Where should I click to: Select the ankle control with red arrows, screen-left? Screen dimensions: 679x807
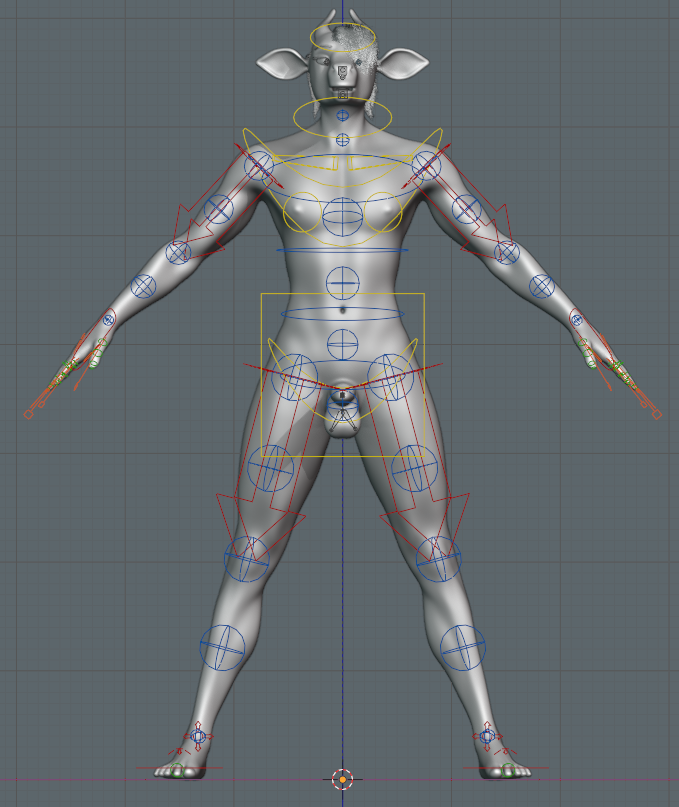click(198, 736)
